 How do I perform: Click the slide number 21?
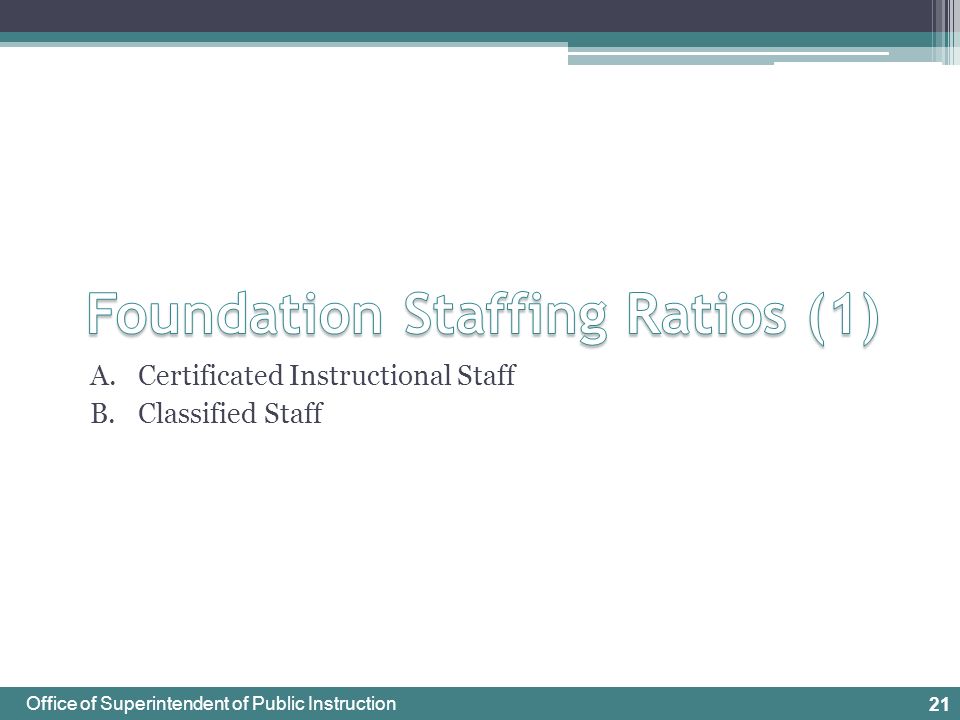coord(939,704)
